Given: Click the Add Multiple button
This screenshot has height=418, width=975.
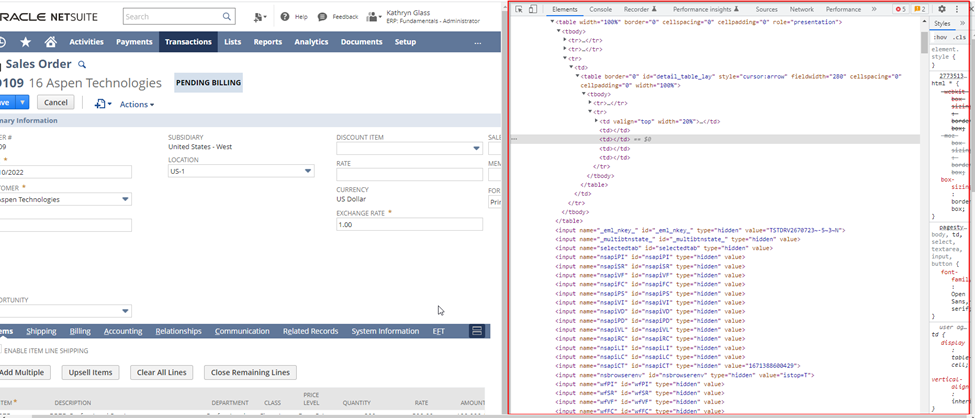Looking at the screenshot, I should pyautogui.click(x=24, y=373).
